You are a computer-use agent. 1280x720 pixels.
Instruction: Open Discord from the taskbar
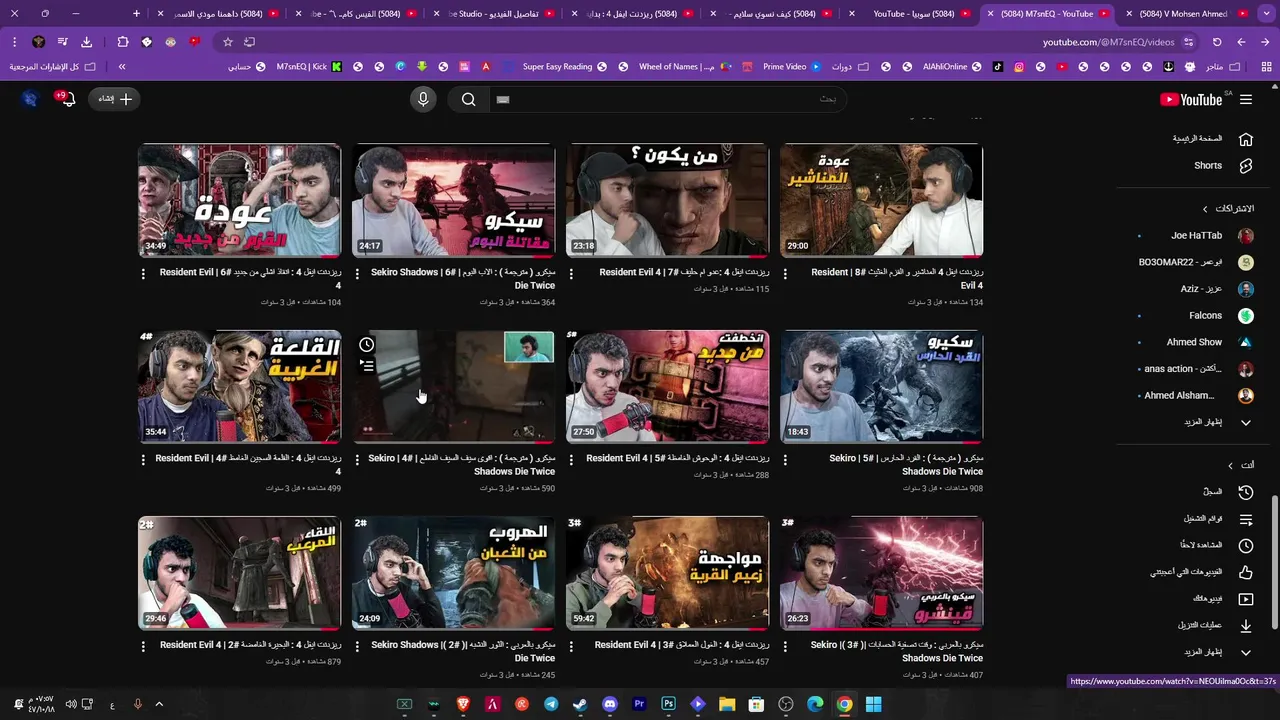pyautogui.click(x=610, y=704)
